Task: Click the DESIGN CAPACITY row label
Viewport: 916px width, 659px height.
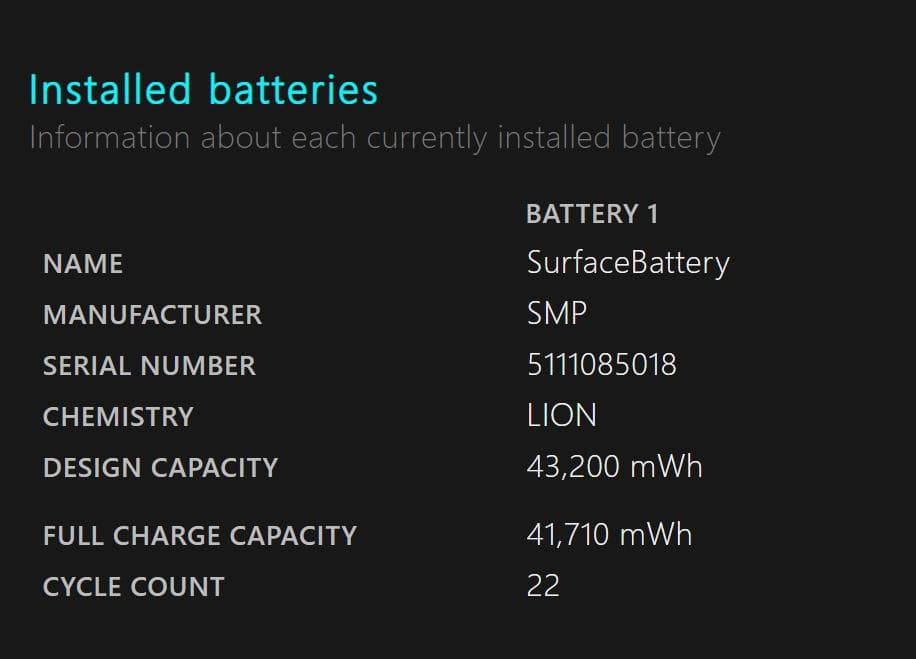Action: 160,468
